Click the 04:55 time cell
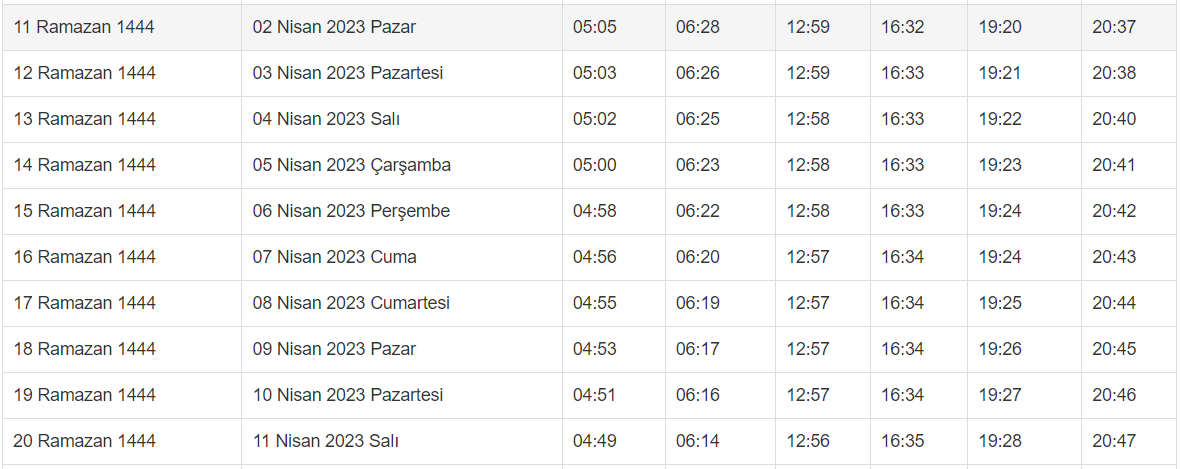 pyautogui.click(x=595, y=303)
